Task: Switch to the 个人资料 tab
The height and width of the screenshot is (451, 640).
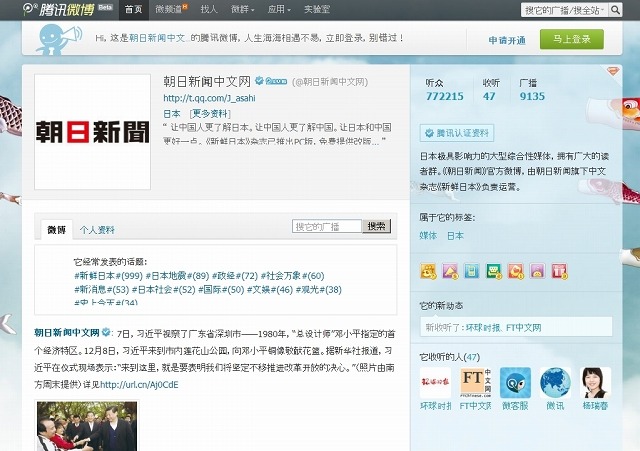Action: 97,230
